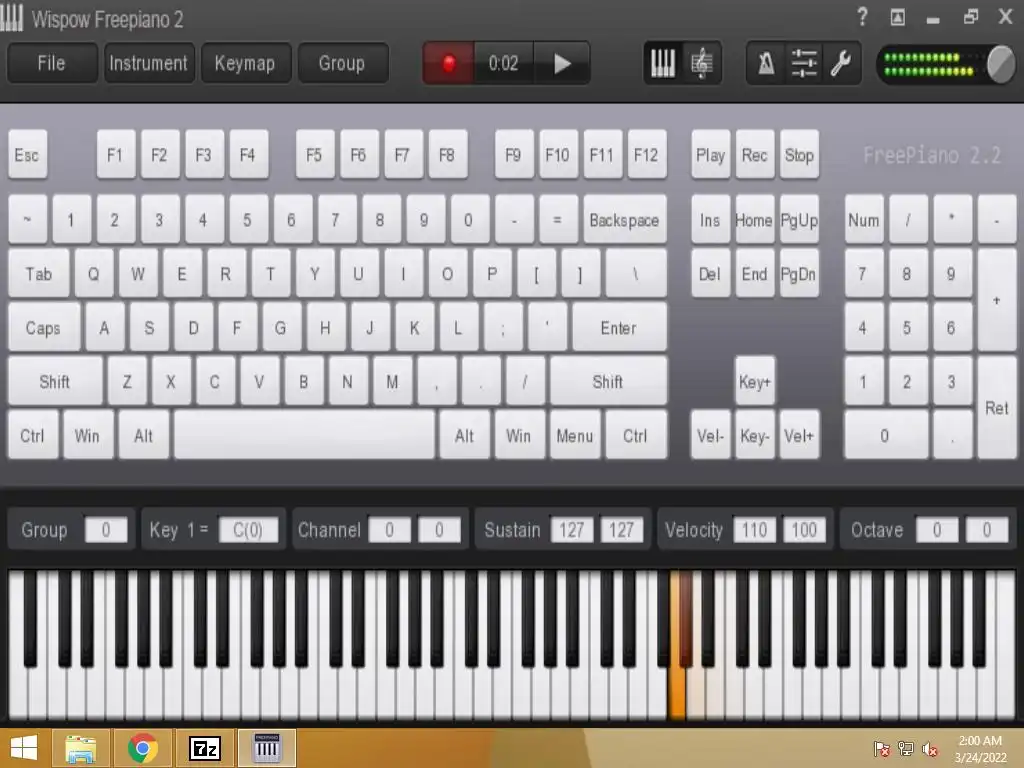
Task: Start playback with the play triangle button
Action: 562,63
